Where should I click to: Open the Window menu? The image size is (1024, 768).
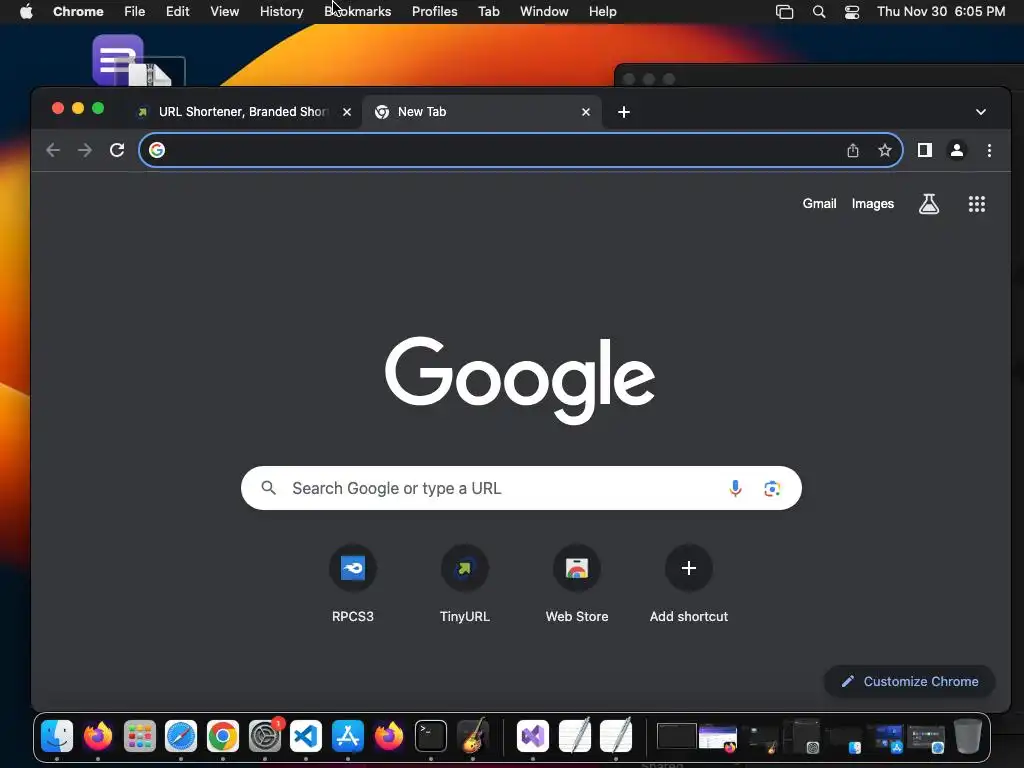(544, 11)
